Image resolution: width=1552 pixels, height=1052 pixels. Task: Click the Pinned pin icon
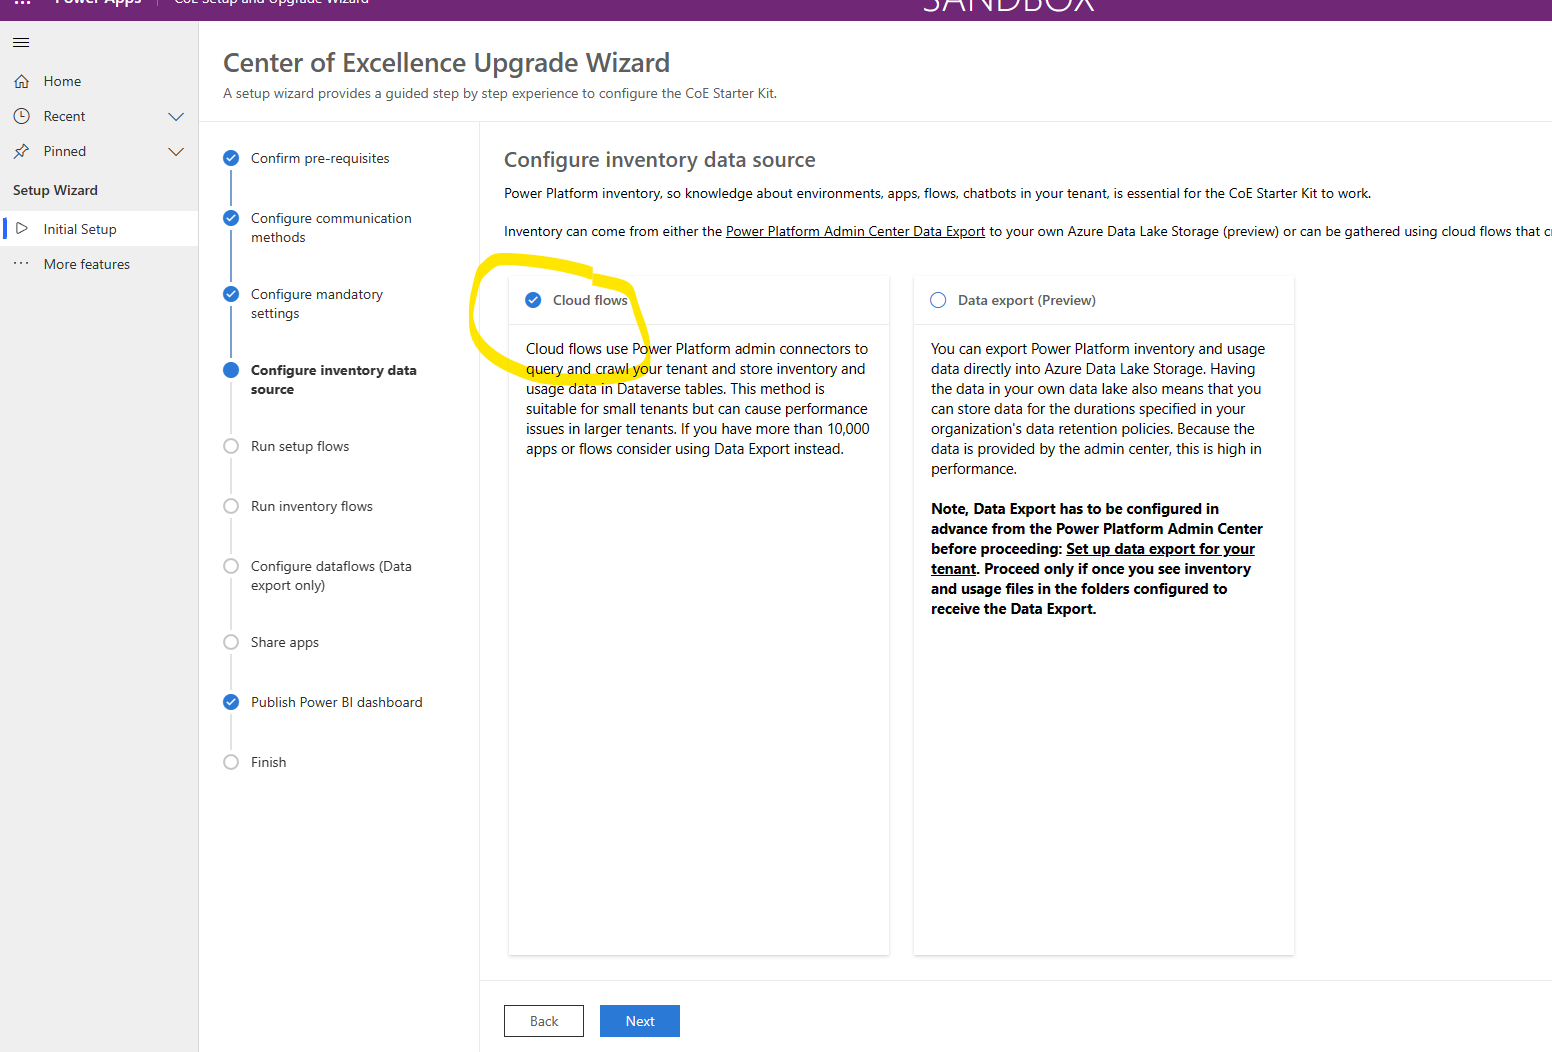pos(22,151)
